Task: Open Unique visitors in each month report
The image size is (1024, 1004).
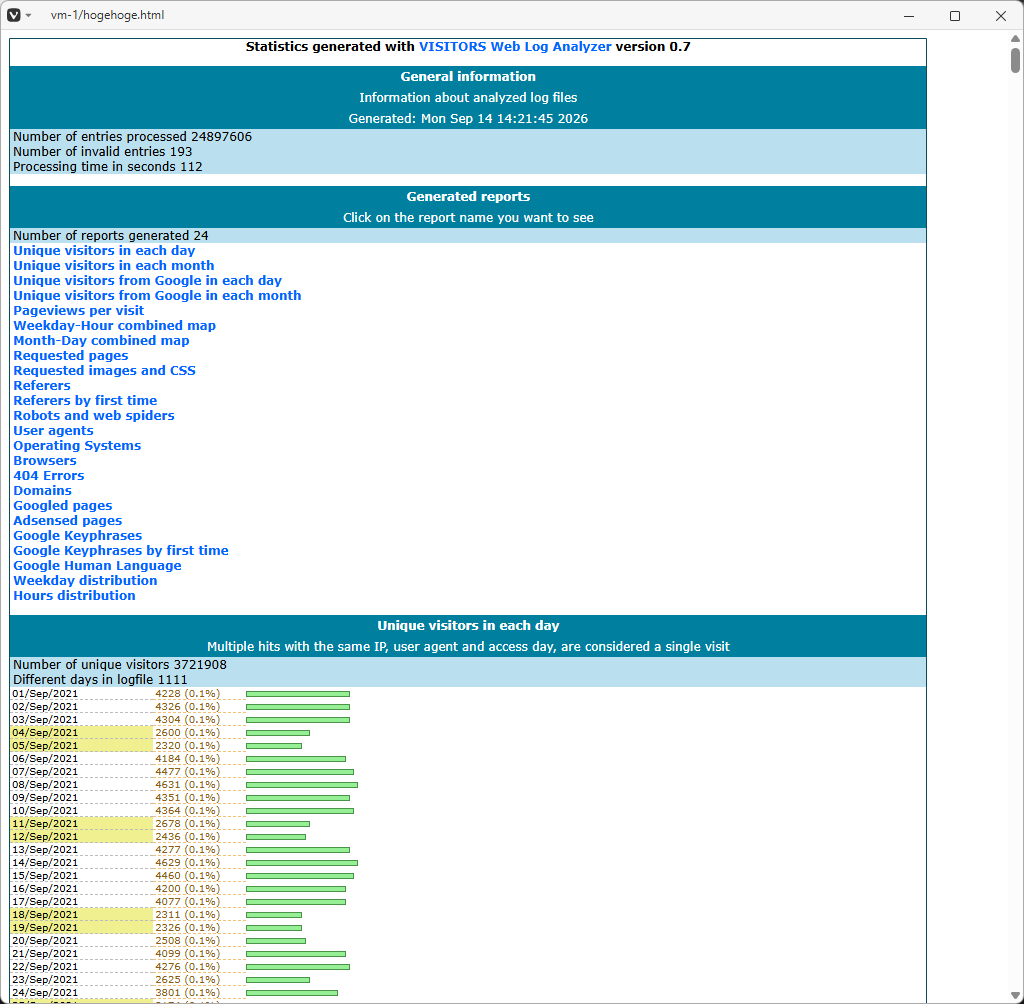Action: pos(114,266)
